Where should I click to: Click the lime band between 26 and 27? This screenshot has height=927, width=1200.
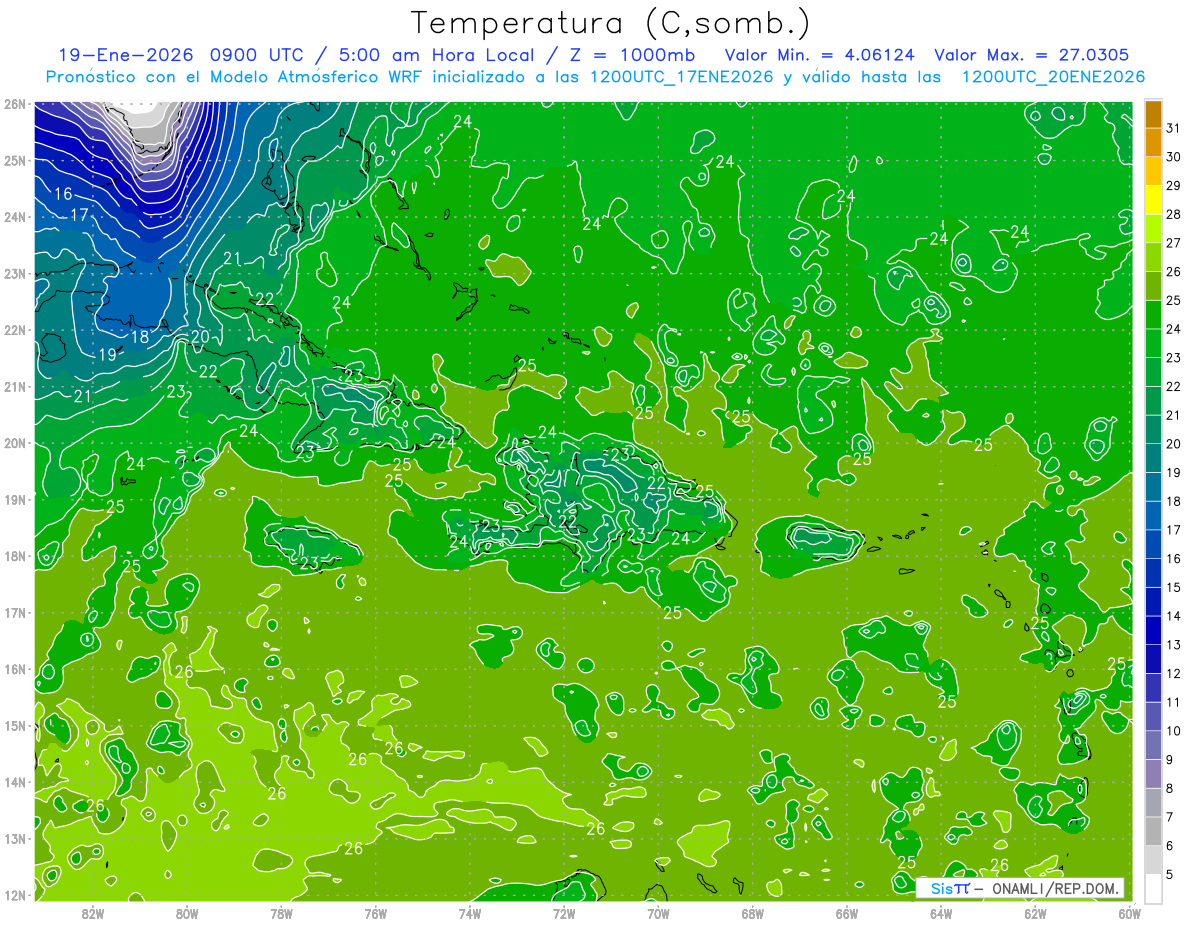1153,257
